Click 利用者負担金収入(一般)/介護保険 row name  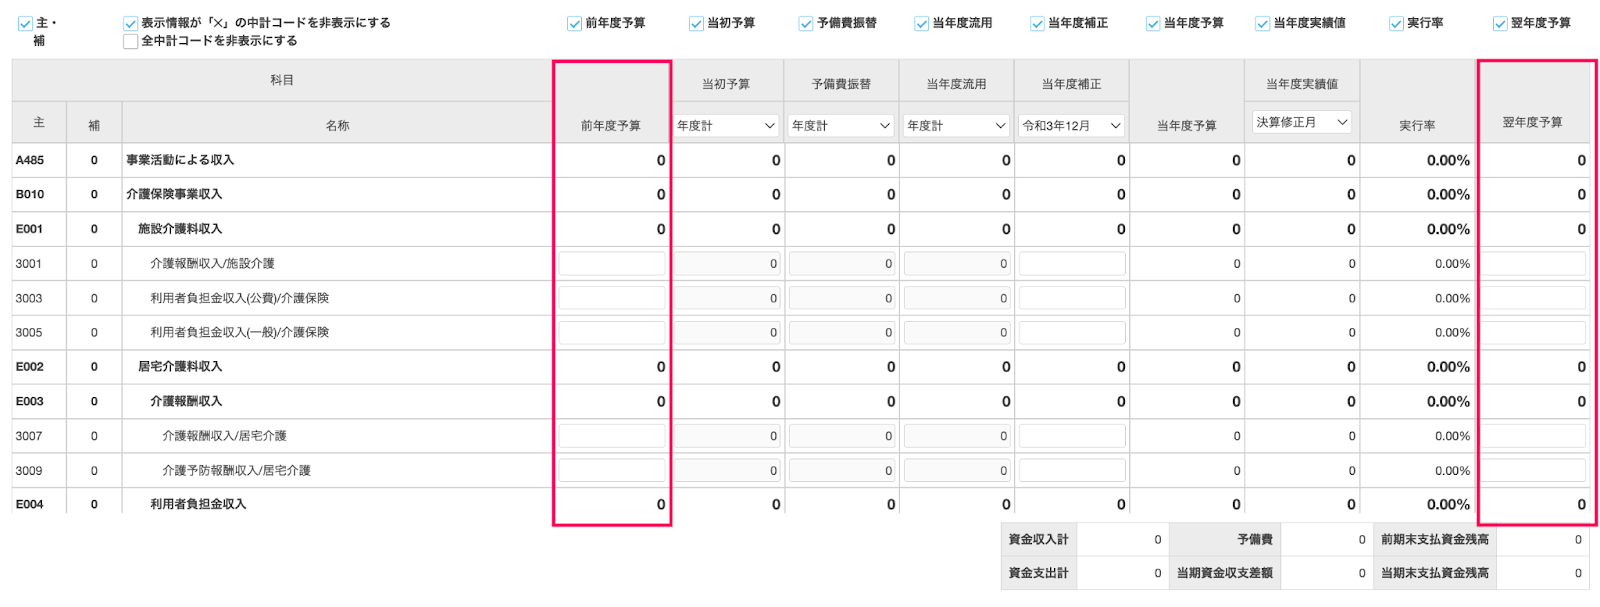click(239, 332)
